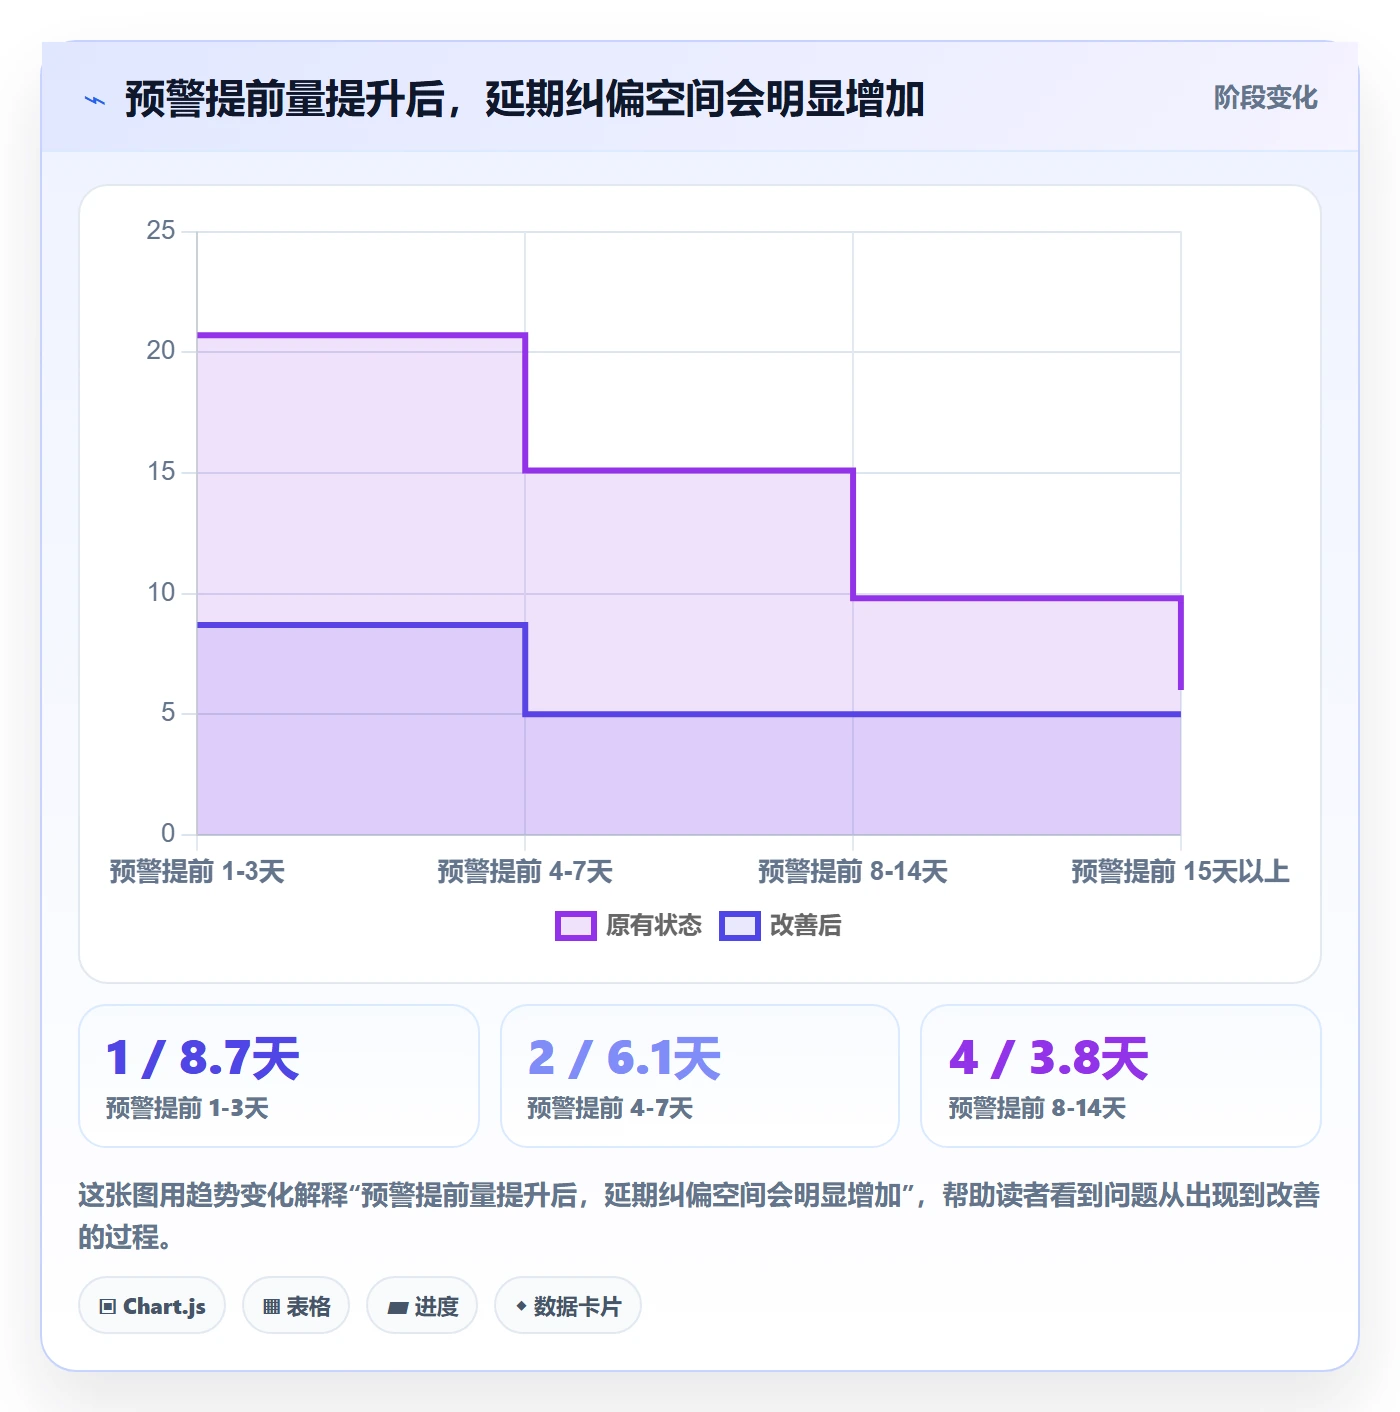This screenshot has height=1412, width=1400.
Task: Toggle the 改善后 legend swatch
Action: pos(739,926)
